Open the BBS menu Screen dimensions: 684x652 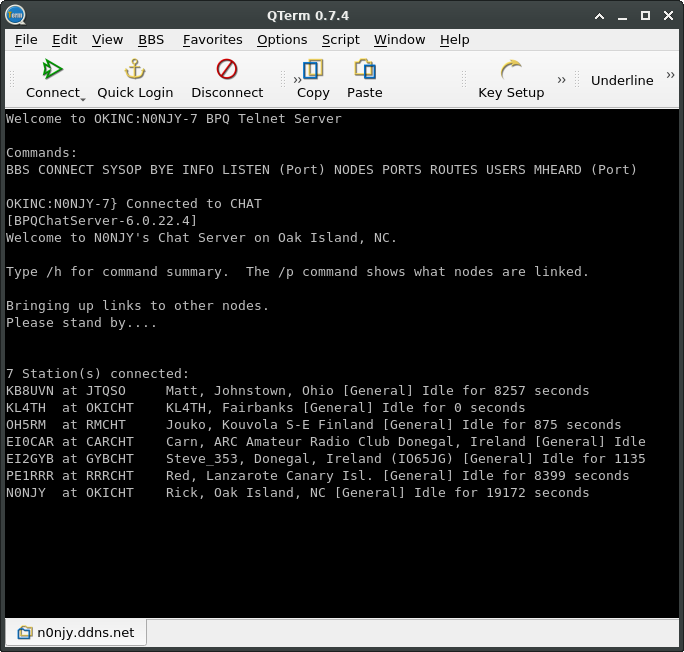point(151,39)
